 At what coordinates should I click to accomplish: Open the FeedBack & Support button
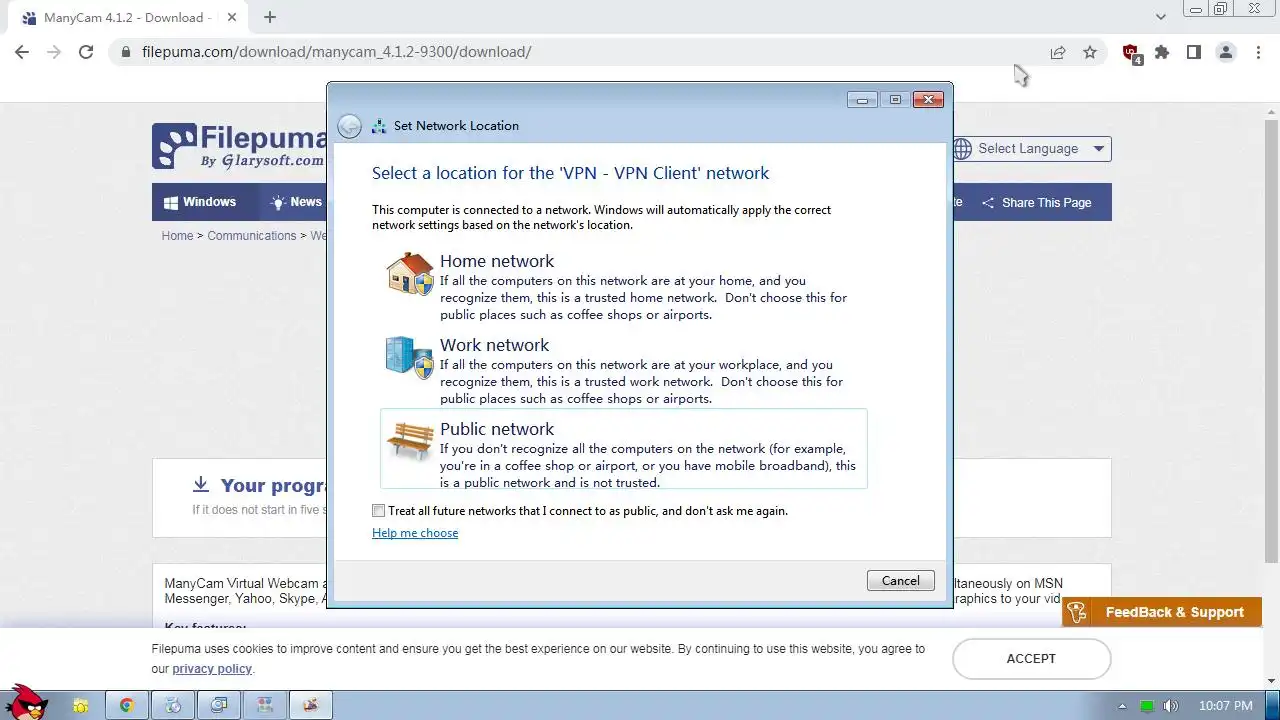1162,612
